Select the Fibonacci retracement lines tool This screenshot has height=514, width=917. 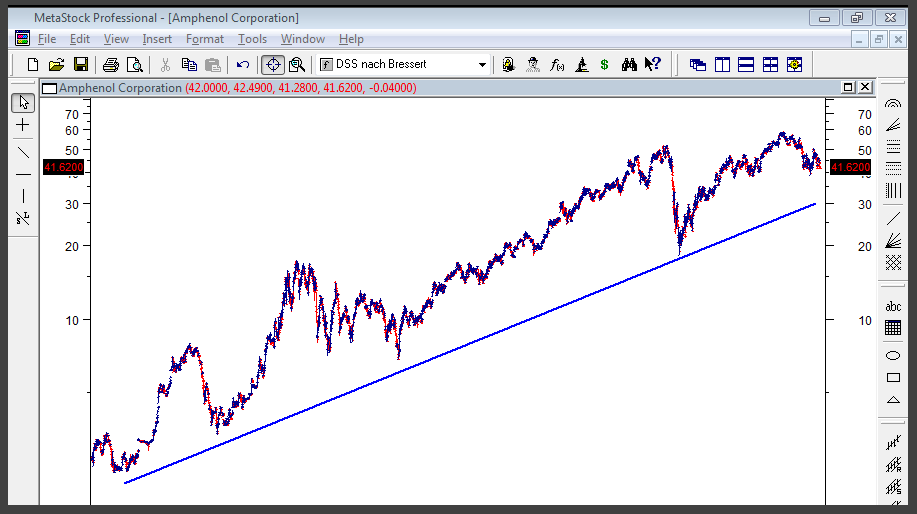point(893,146)
